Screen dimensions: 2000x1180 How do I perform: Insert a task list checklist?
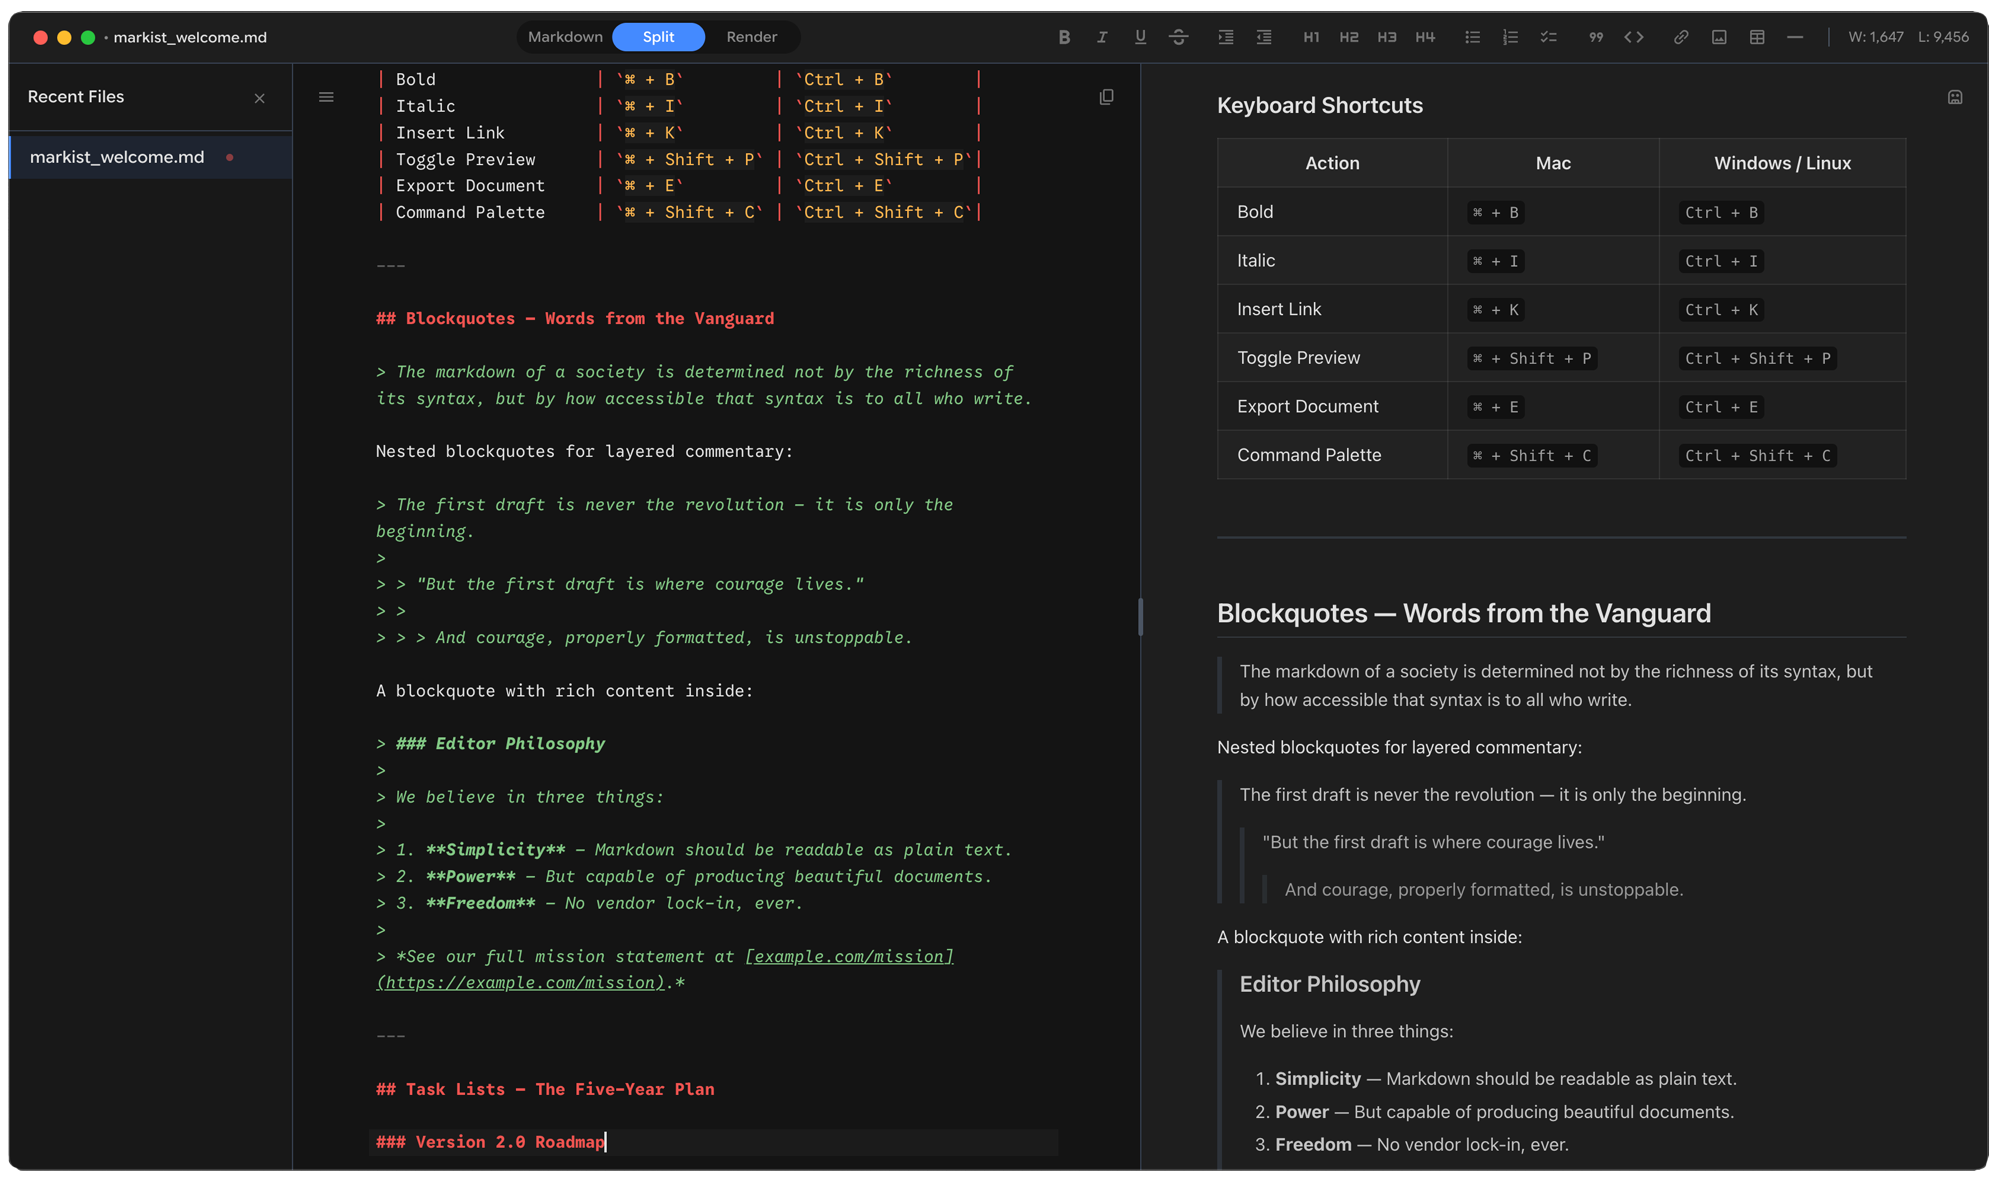pos(1549,37)
